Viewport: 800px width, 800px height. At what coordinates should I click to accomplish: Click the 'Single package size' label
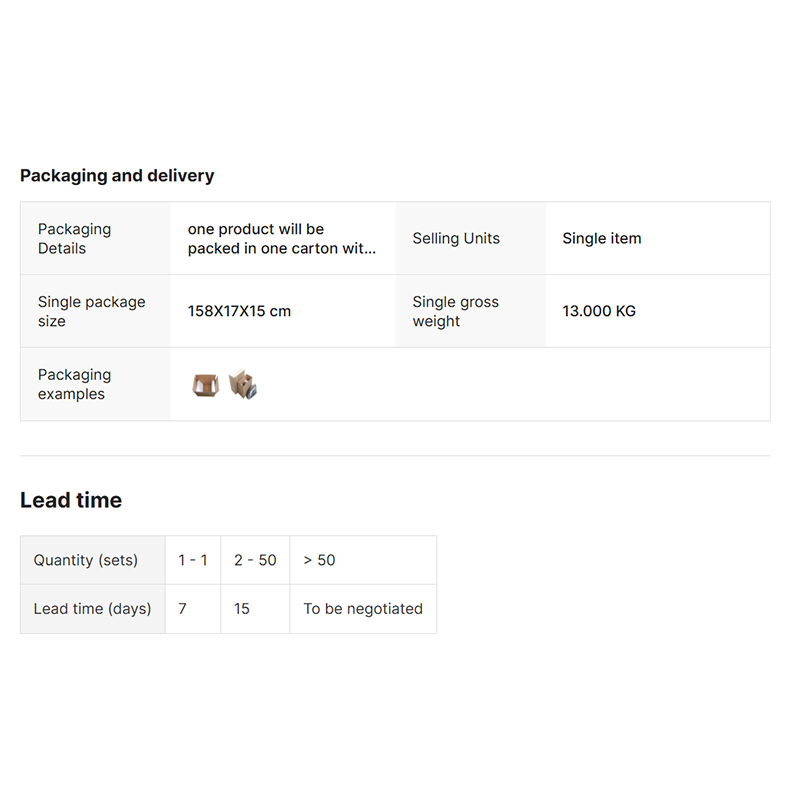coord(91,311)
